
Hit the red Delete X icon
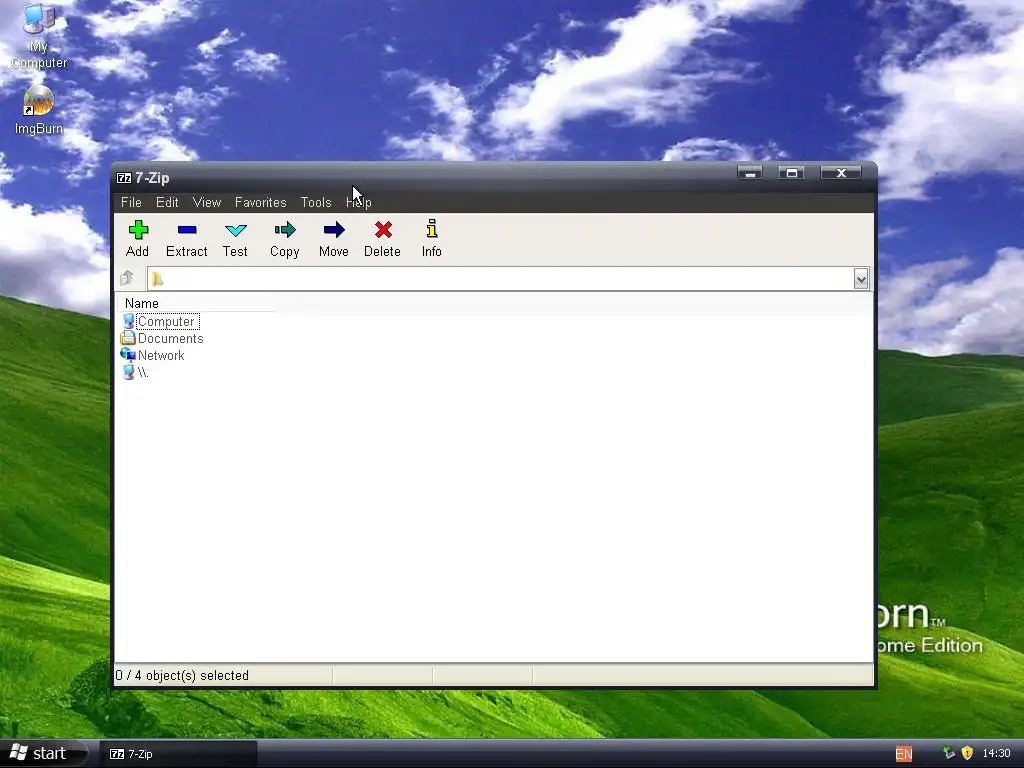(383, 230)
